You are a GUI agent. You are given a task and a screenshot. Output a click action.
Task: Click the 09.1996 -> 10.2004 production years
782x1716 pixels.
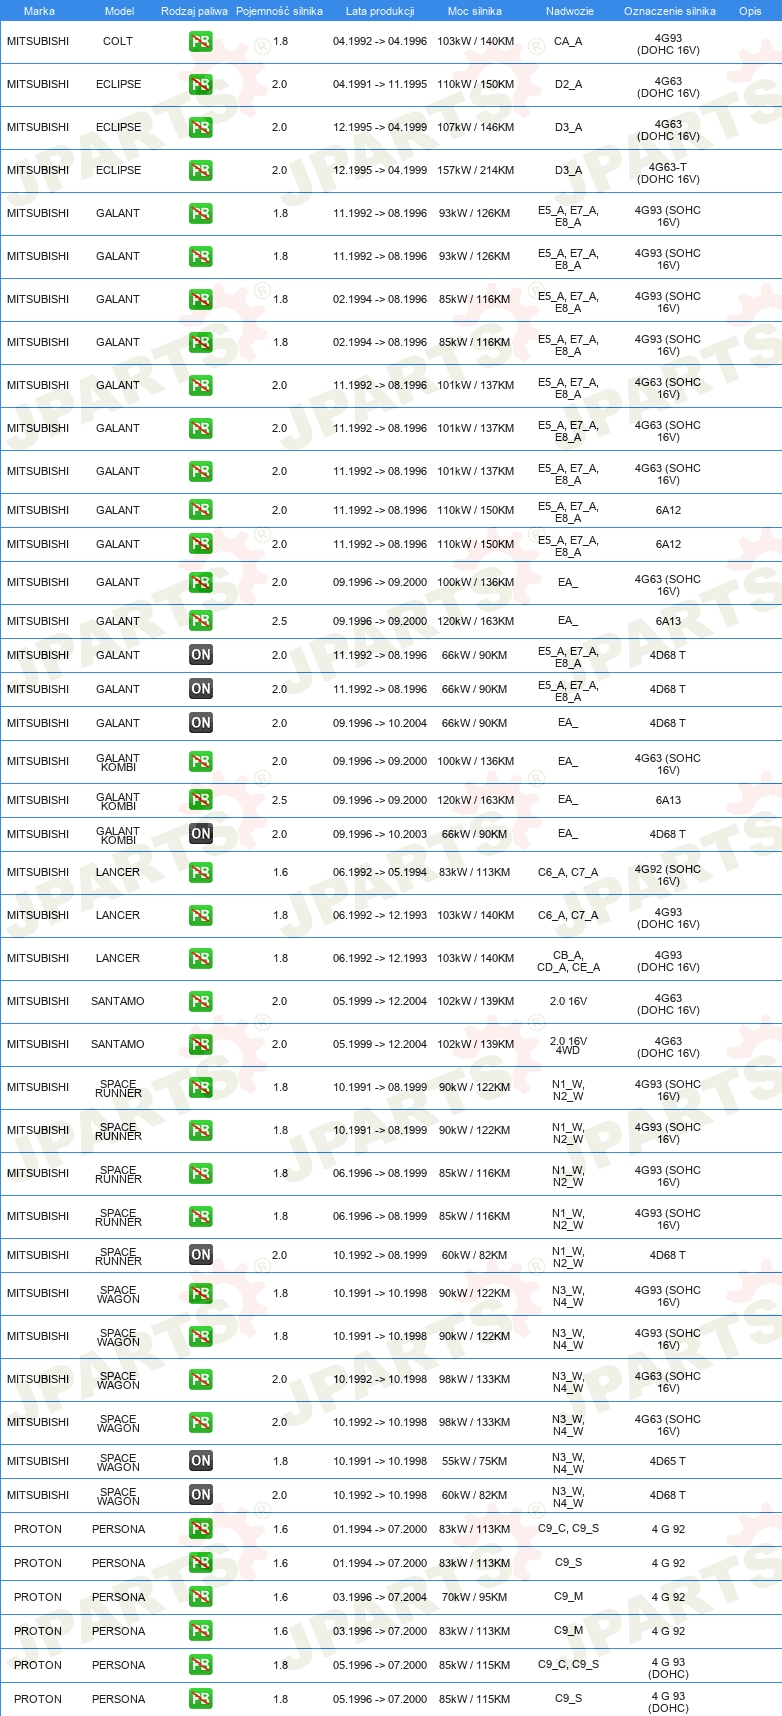click(x=380, y=723)
